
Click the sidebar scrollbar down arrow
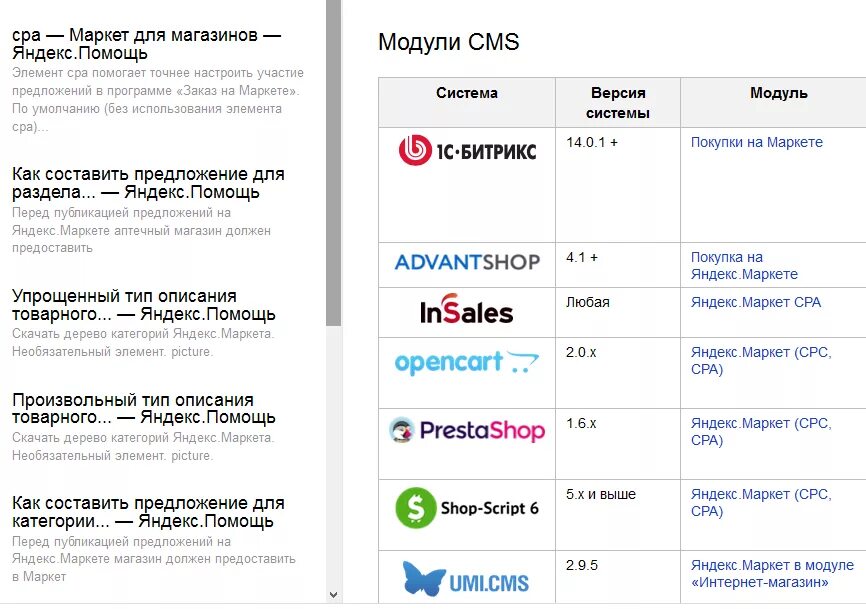click(334, 595)
